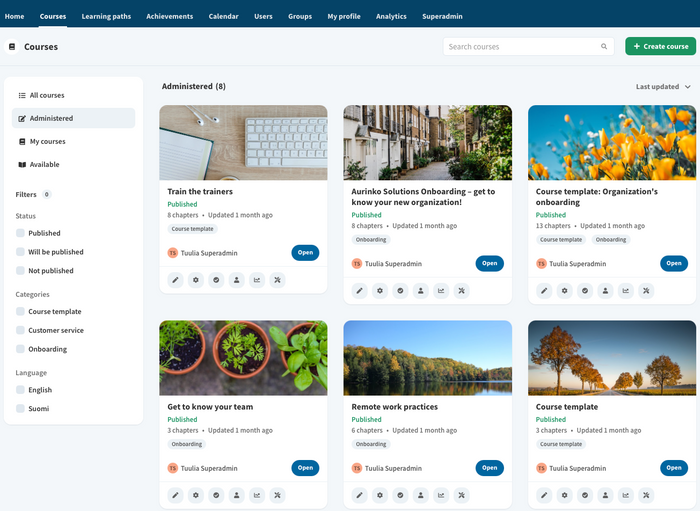The image size is (700, 511).
Task: Open settings gear for Train the trainers course
Action: [x=196, y=280]
